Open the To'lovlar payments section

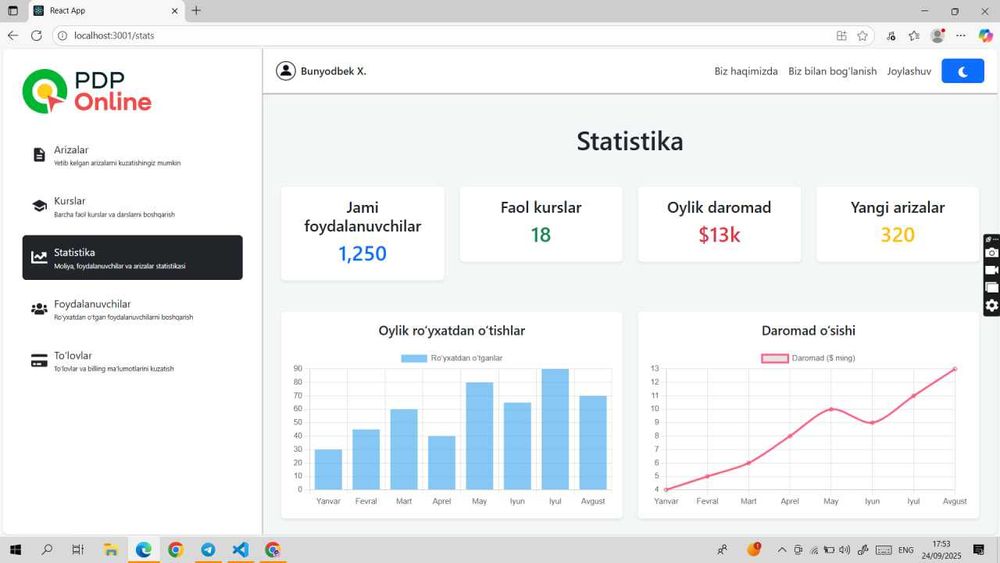click(132, 361)
